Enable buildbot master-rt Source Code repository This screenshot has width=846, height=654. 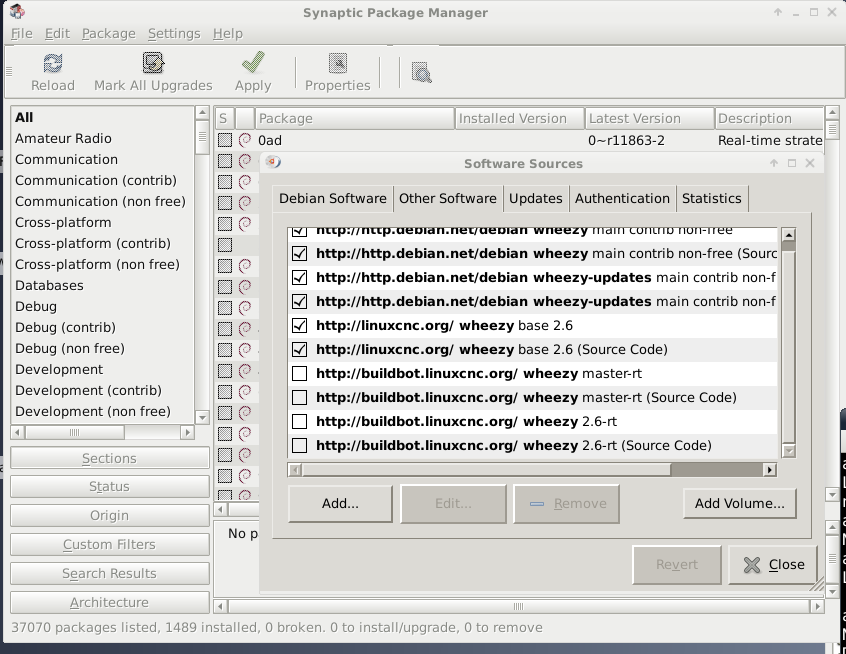click(299, 397)
